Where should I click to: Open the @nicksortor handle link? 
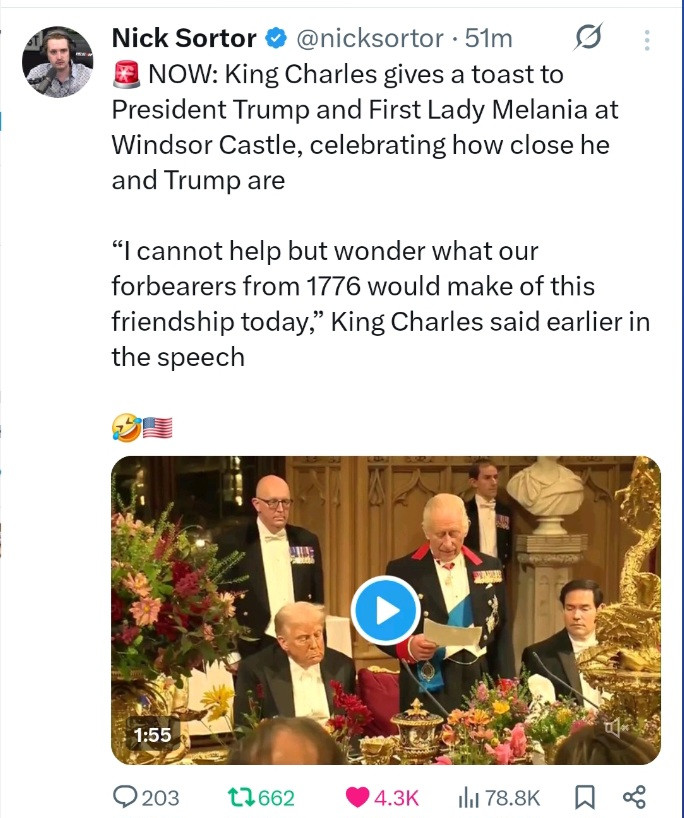pos(368,39)
